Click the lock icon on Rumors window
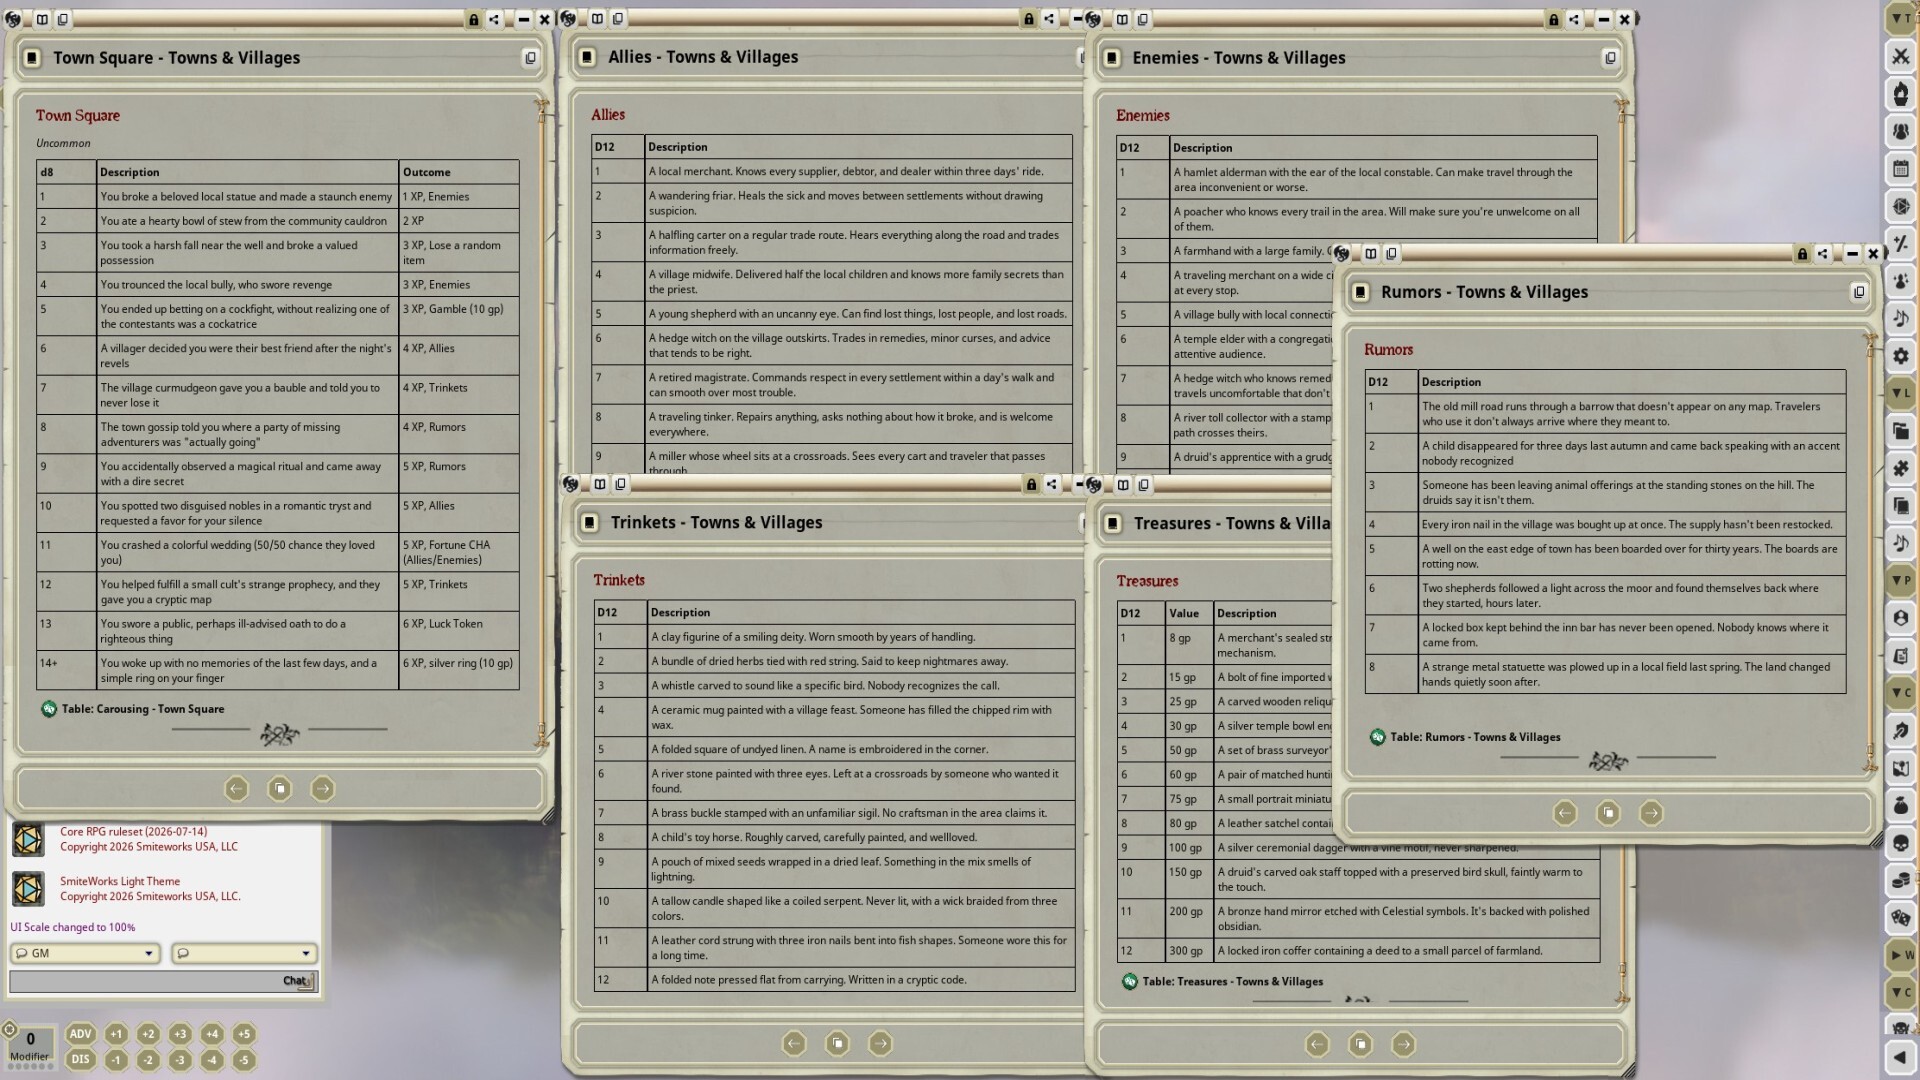The image size is (1920, 1080). (1802, 254)
